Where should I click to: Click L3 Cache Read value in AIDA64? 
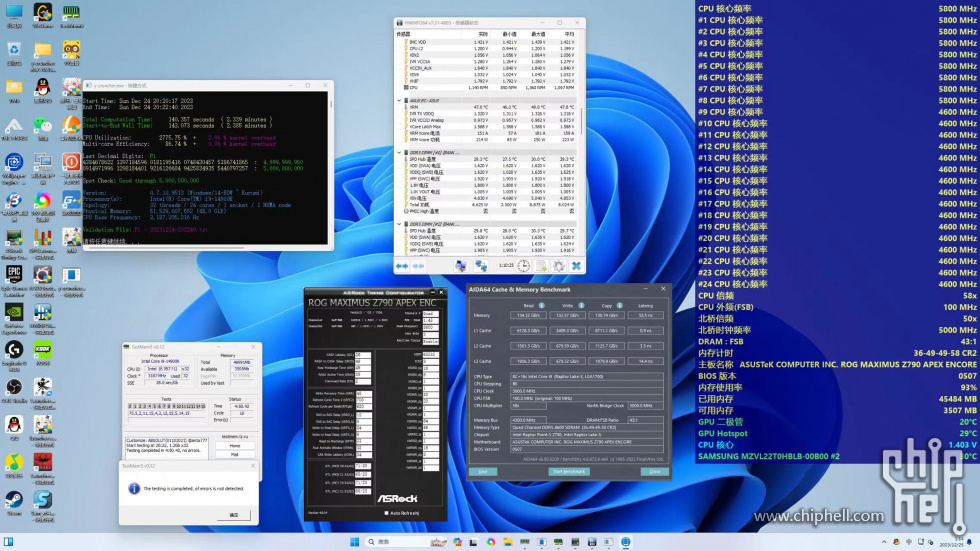(528, 361)
